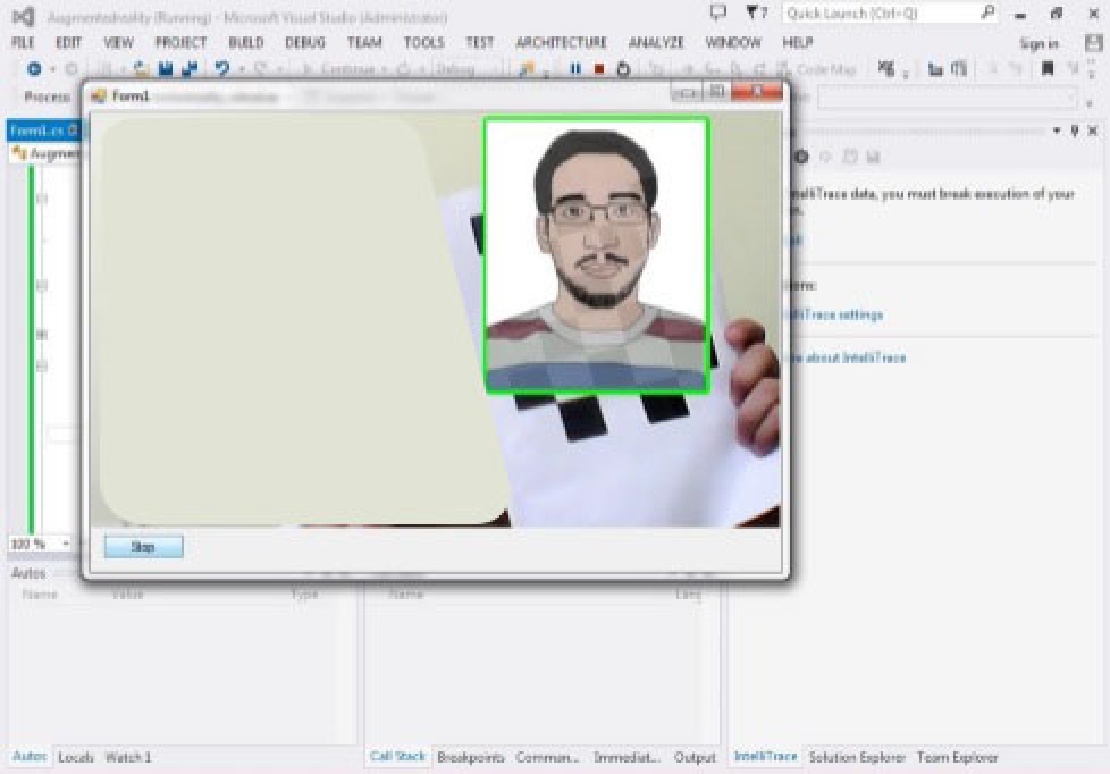Viewport: 1110px width, 774px height.
Task: Open the VIEW menu
Action: click(x=118, y=43)
